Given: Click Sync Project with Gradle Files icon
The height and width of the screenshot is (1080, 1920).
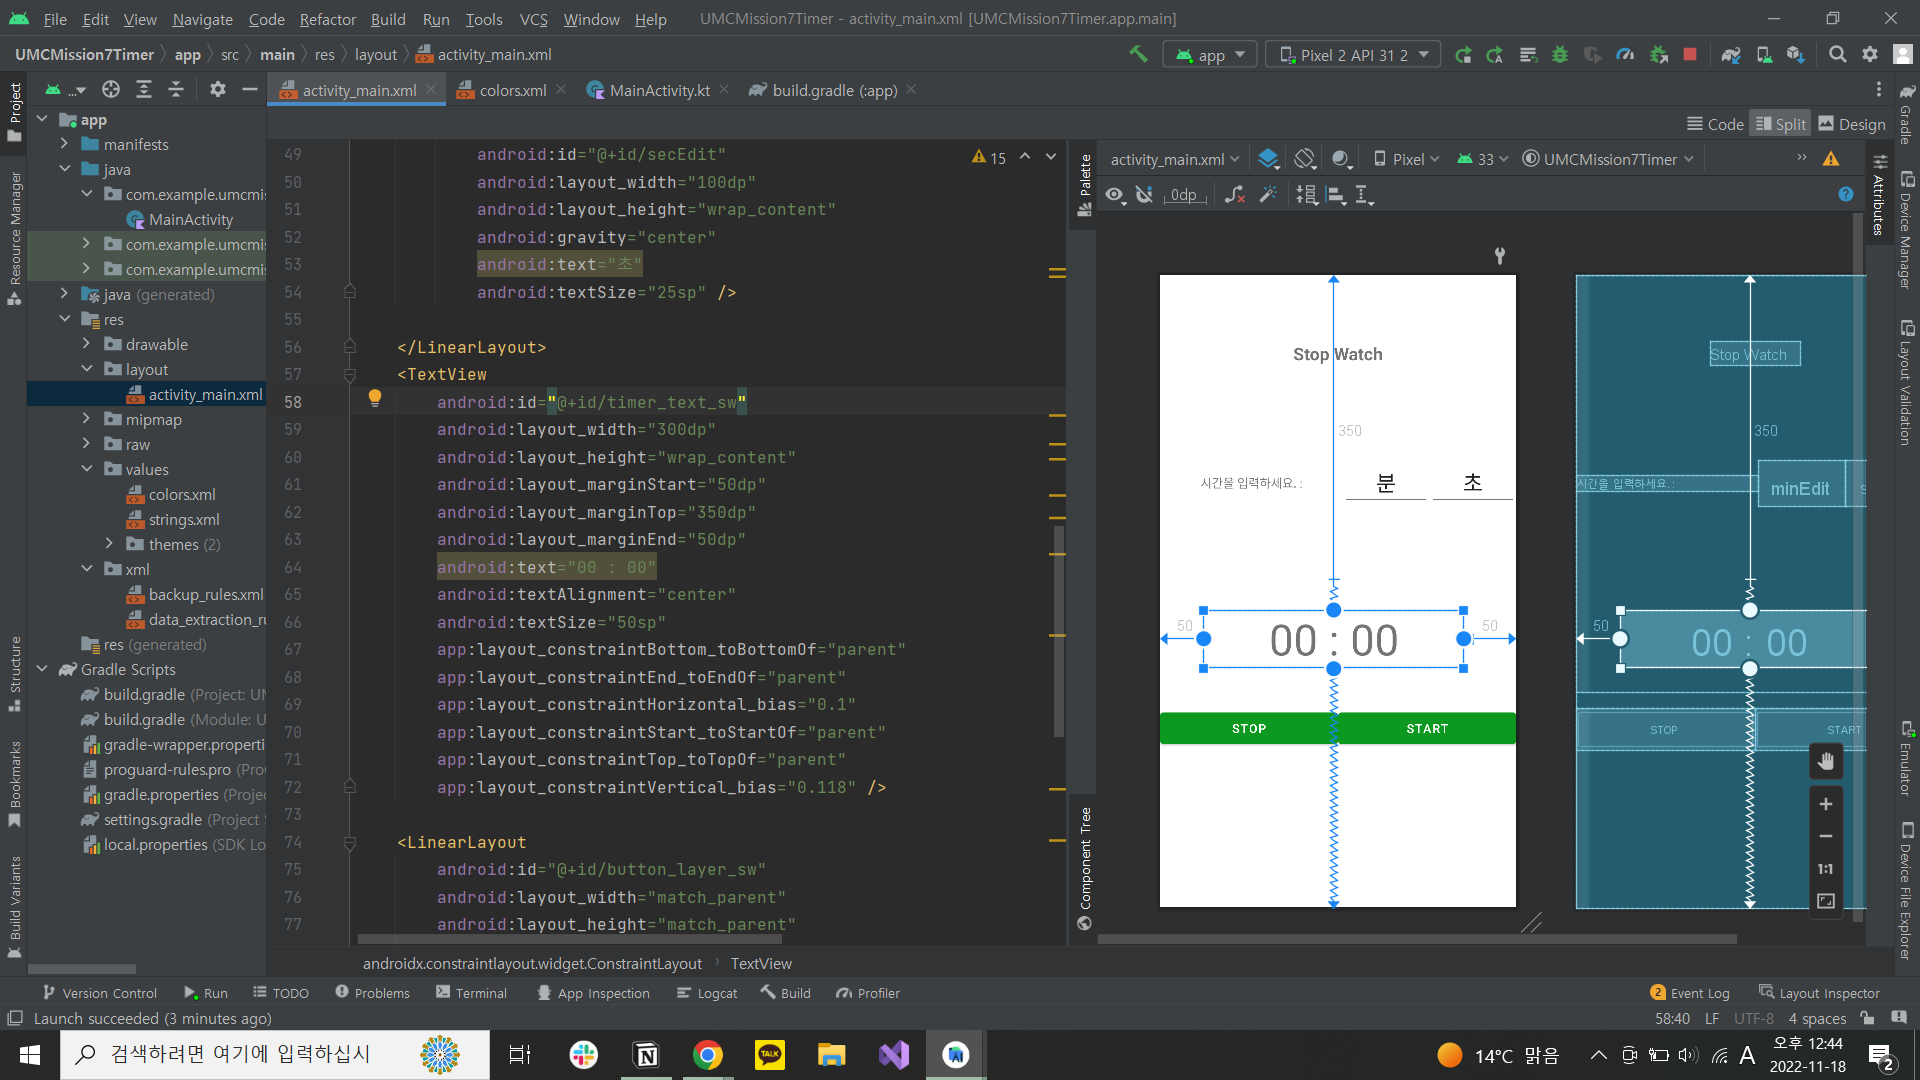Looking at the screenshot, I should coord(1731,55).
